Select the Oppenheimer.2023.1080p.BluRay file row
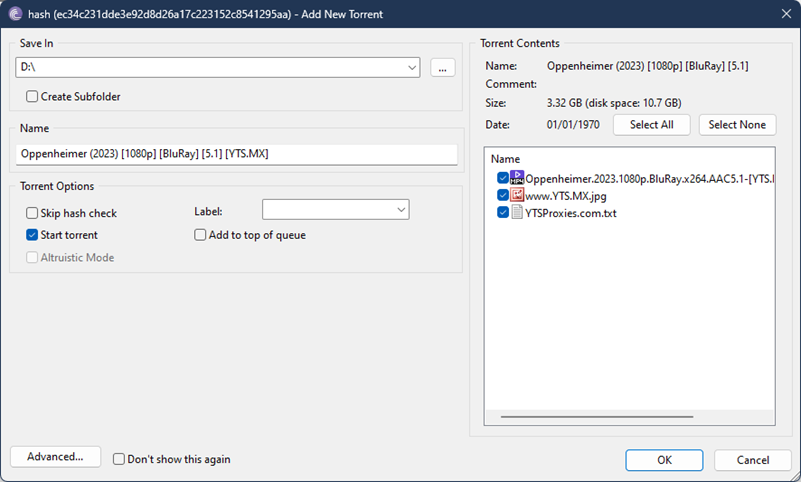Image resolution: width=801 pixels, height=482 pixels. pos(649,179)
